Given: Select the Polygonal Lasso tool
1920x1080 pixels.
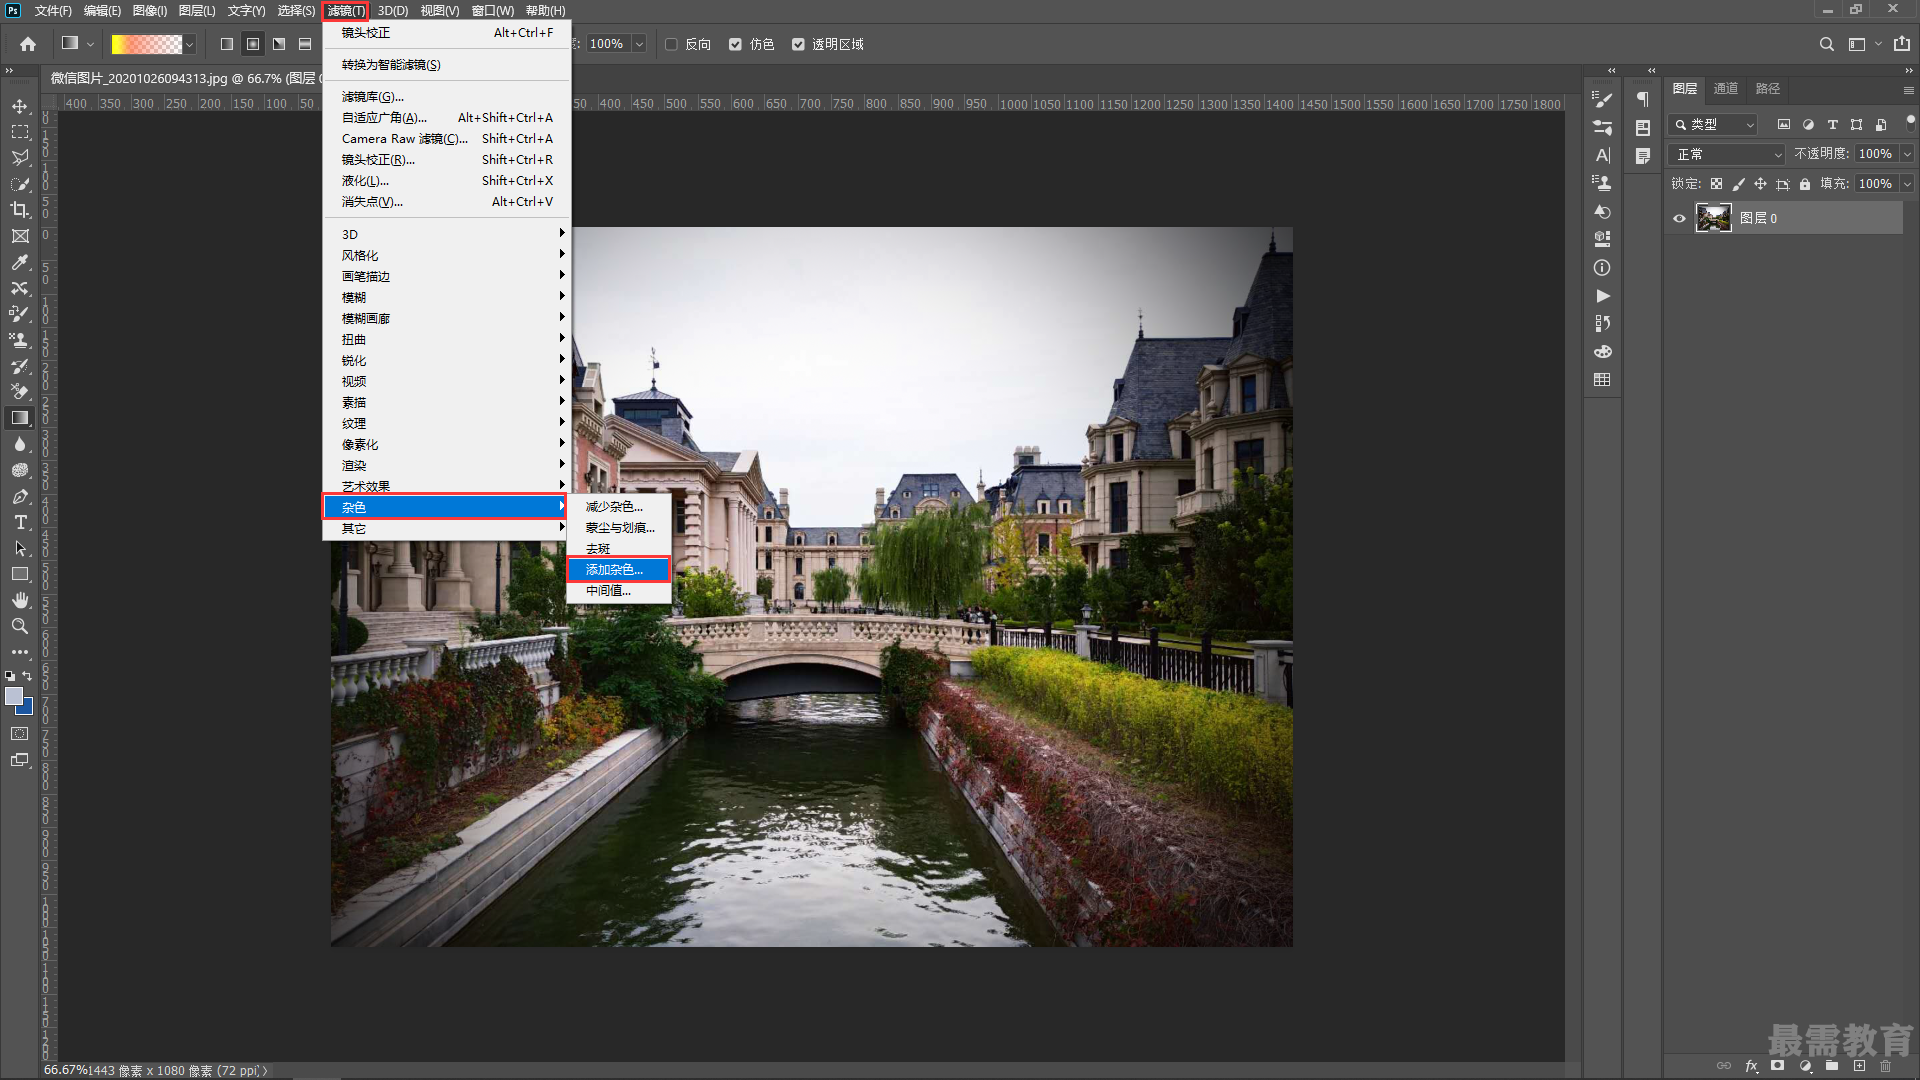Looking at the screenshot, I should tap(20, 158).
